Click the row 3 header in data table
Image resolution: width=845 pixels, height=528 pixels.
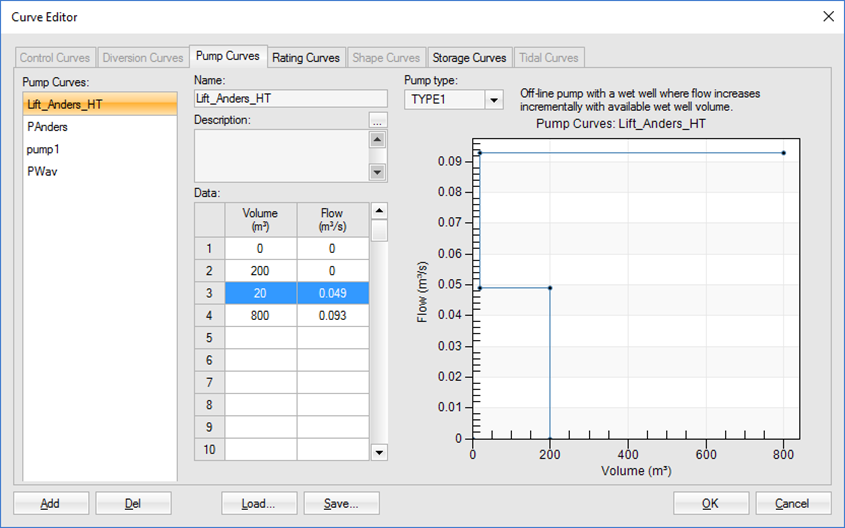pos(210,293)
